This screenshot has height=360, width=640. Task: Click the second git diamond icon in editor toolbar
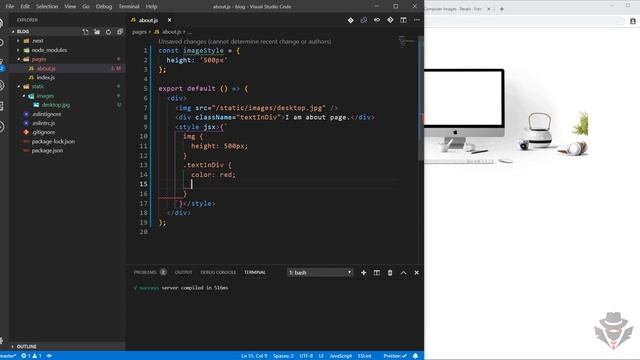[x=390, y=20]
